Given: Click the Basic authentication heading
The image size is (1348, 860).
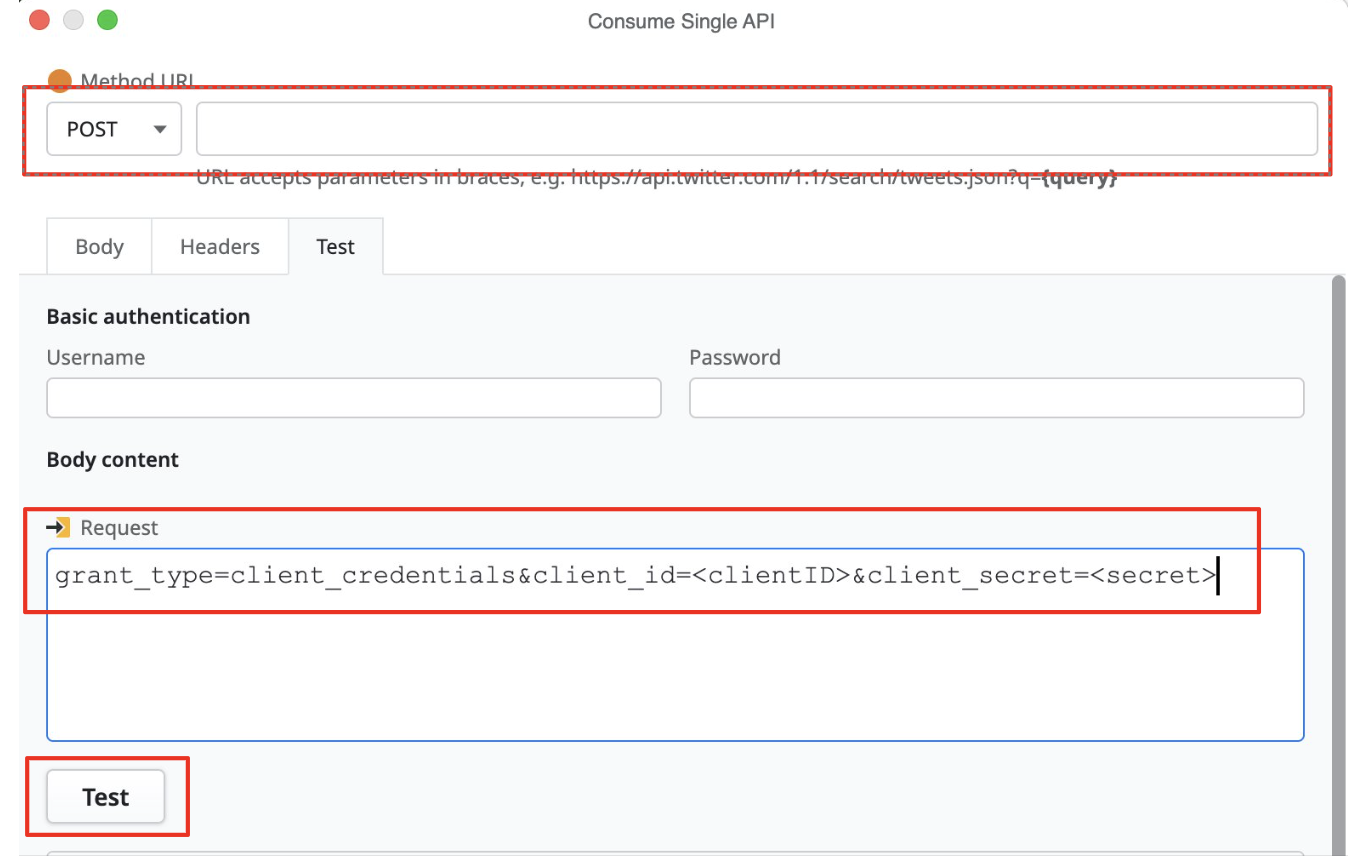Looking at the screenshot, I should 147,316.
